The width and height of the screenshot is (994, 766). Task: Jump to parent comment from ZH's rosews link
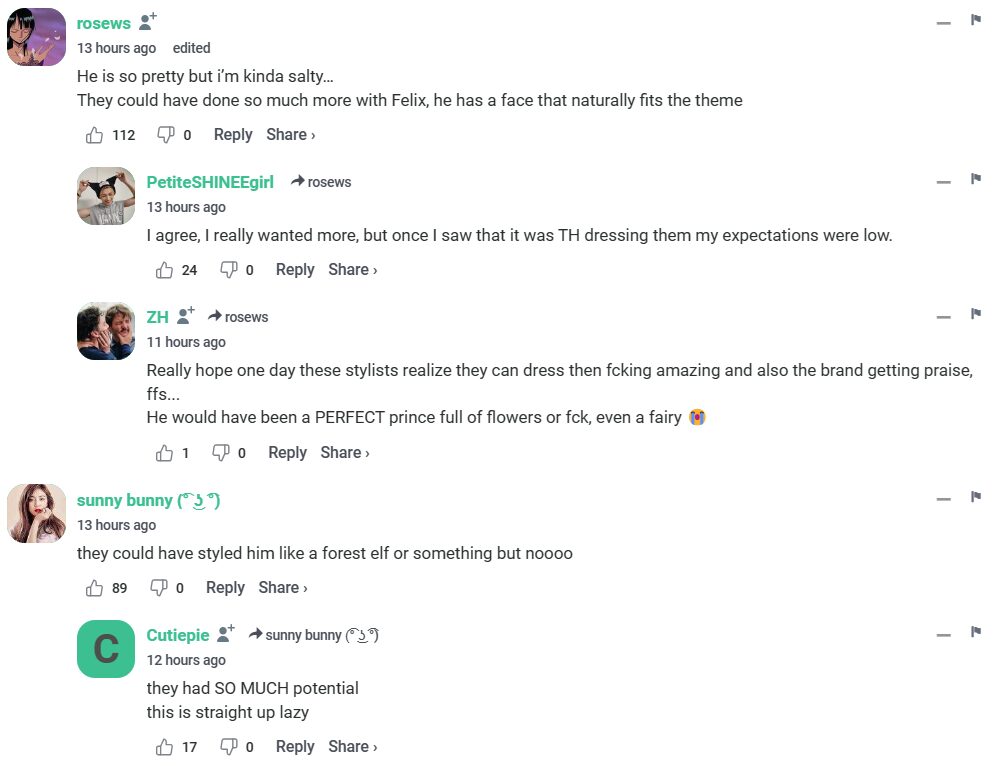(x=238, y=317)
